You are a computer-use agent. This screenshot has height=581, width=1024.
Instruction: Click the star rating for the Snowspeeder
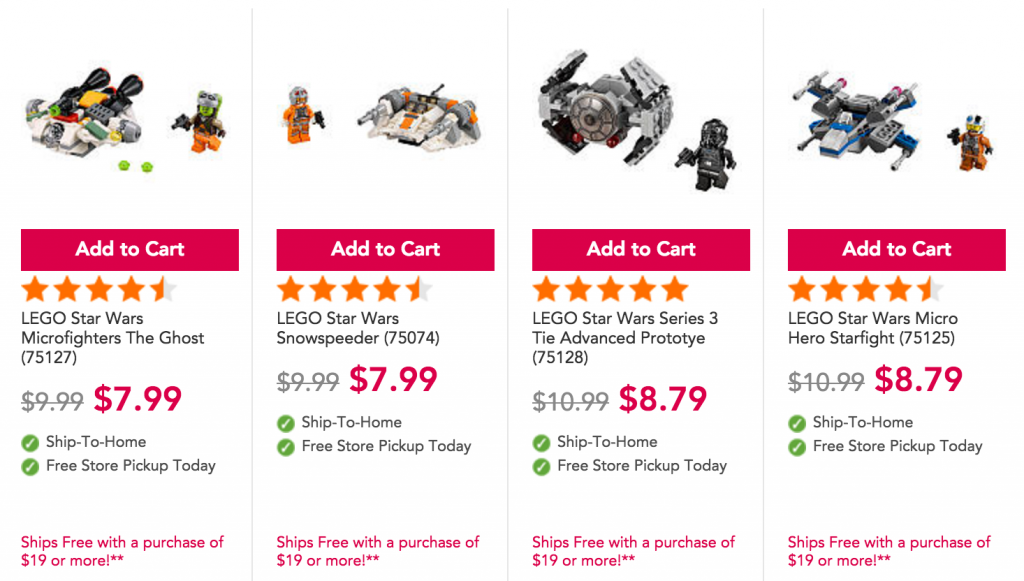click(x=355, y=289)
